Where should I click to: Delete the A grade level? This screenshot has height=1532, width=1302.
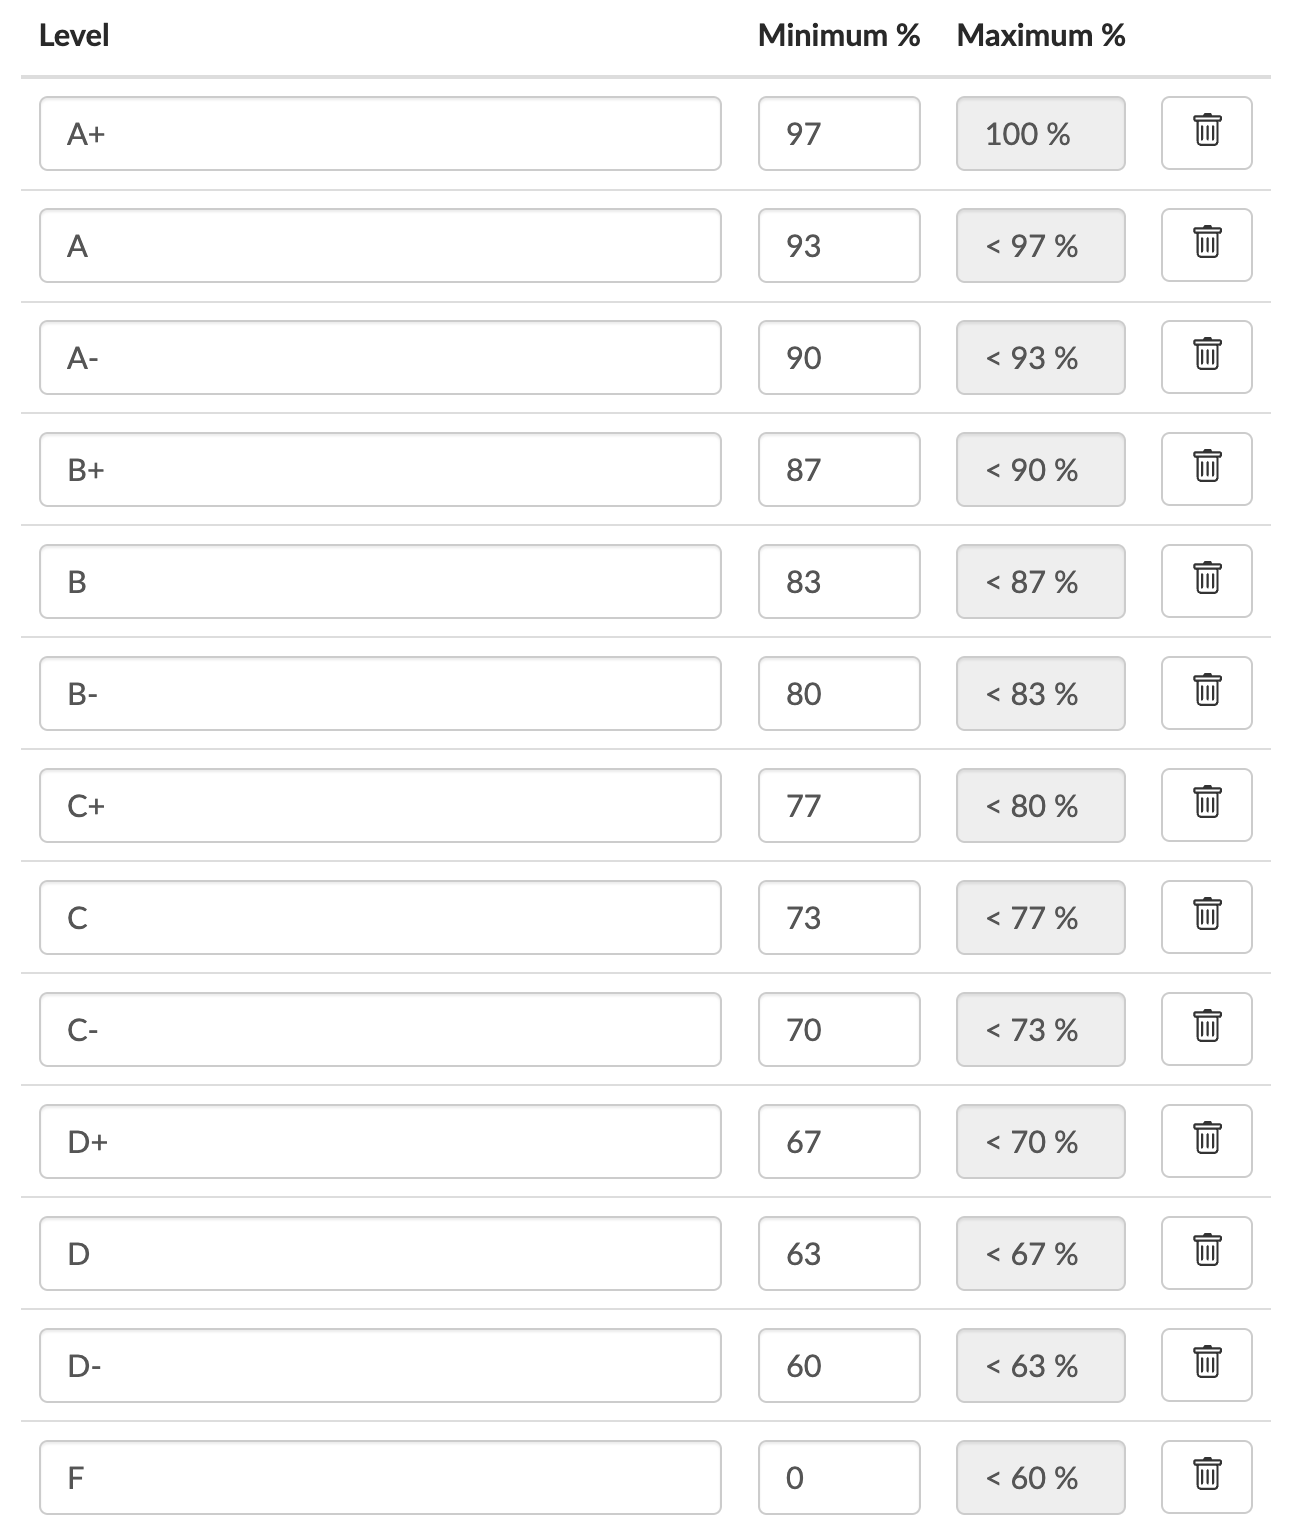1206,245
